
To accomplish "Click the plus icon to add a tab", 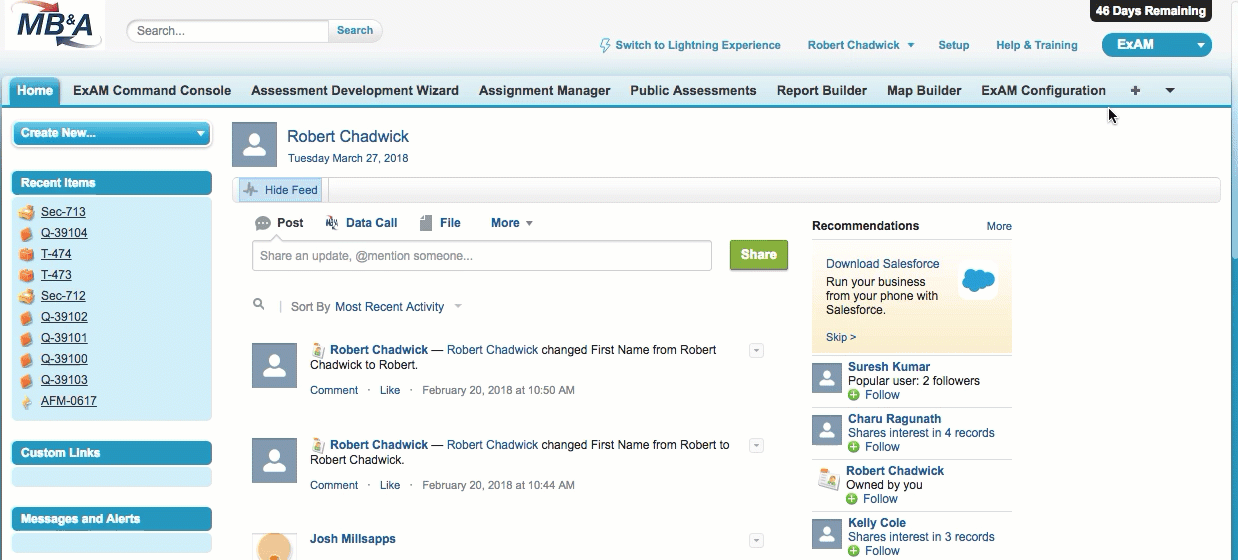I will click(1135, 90).
